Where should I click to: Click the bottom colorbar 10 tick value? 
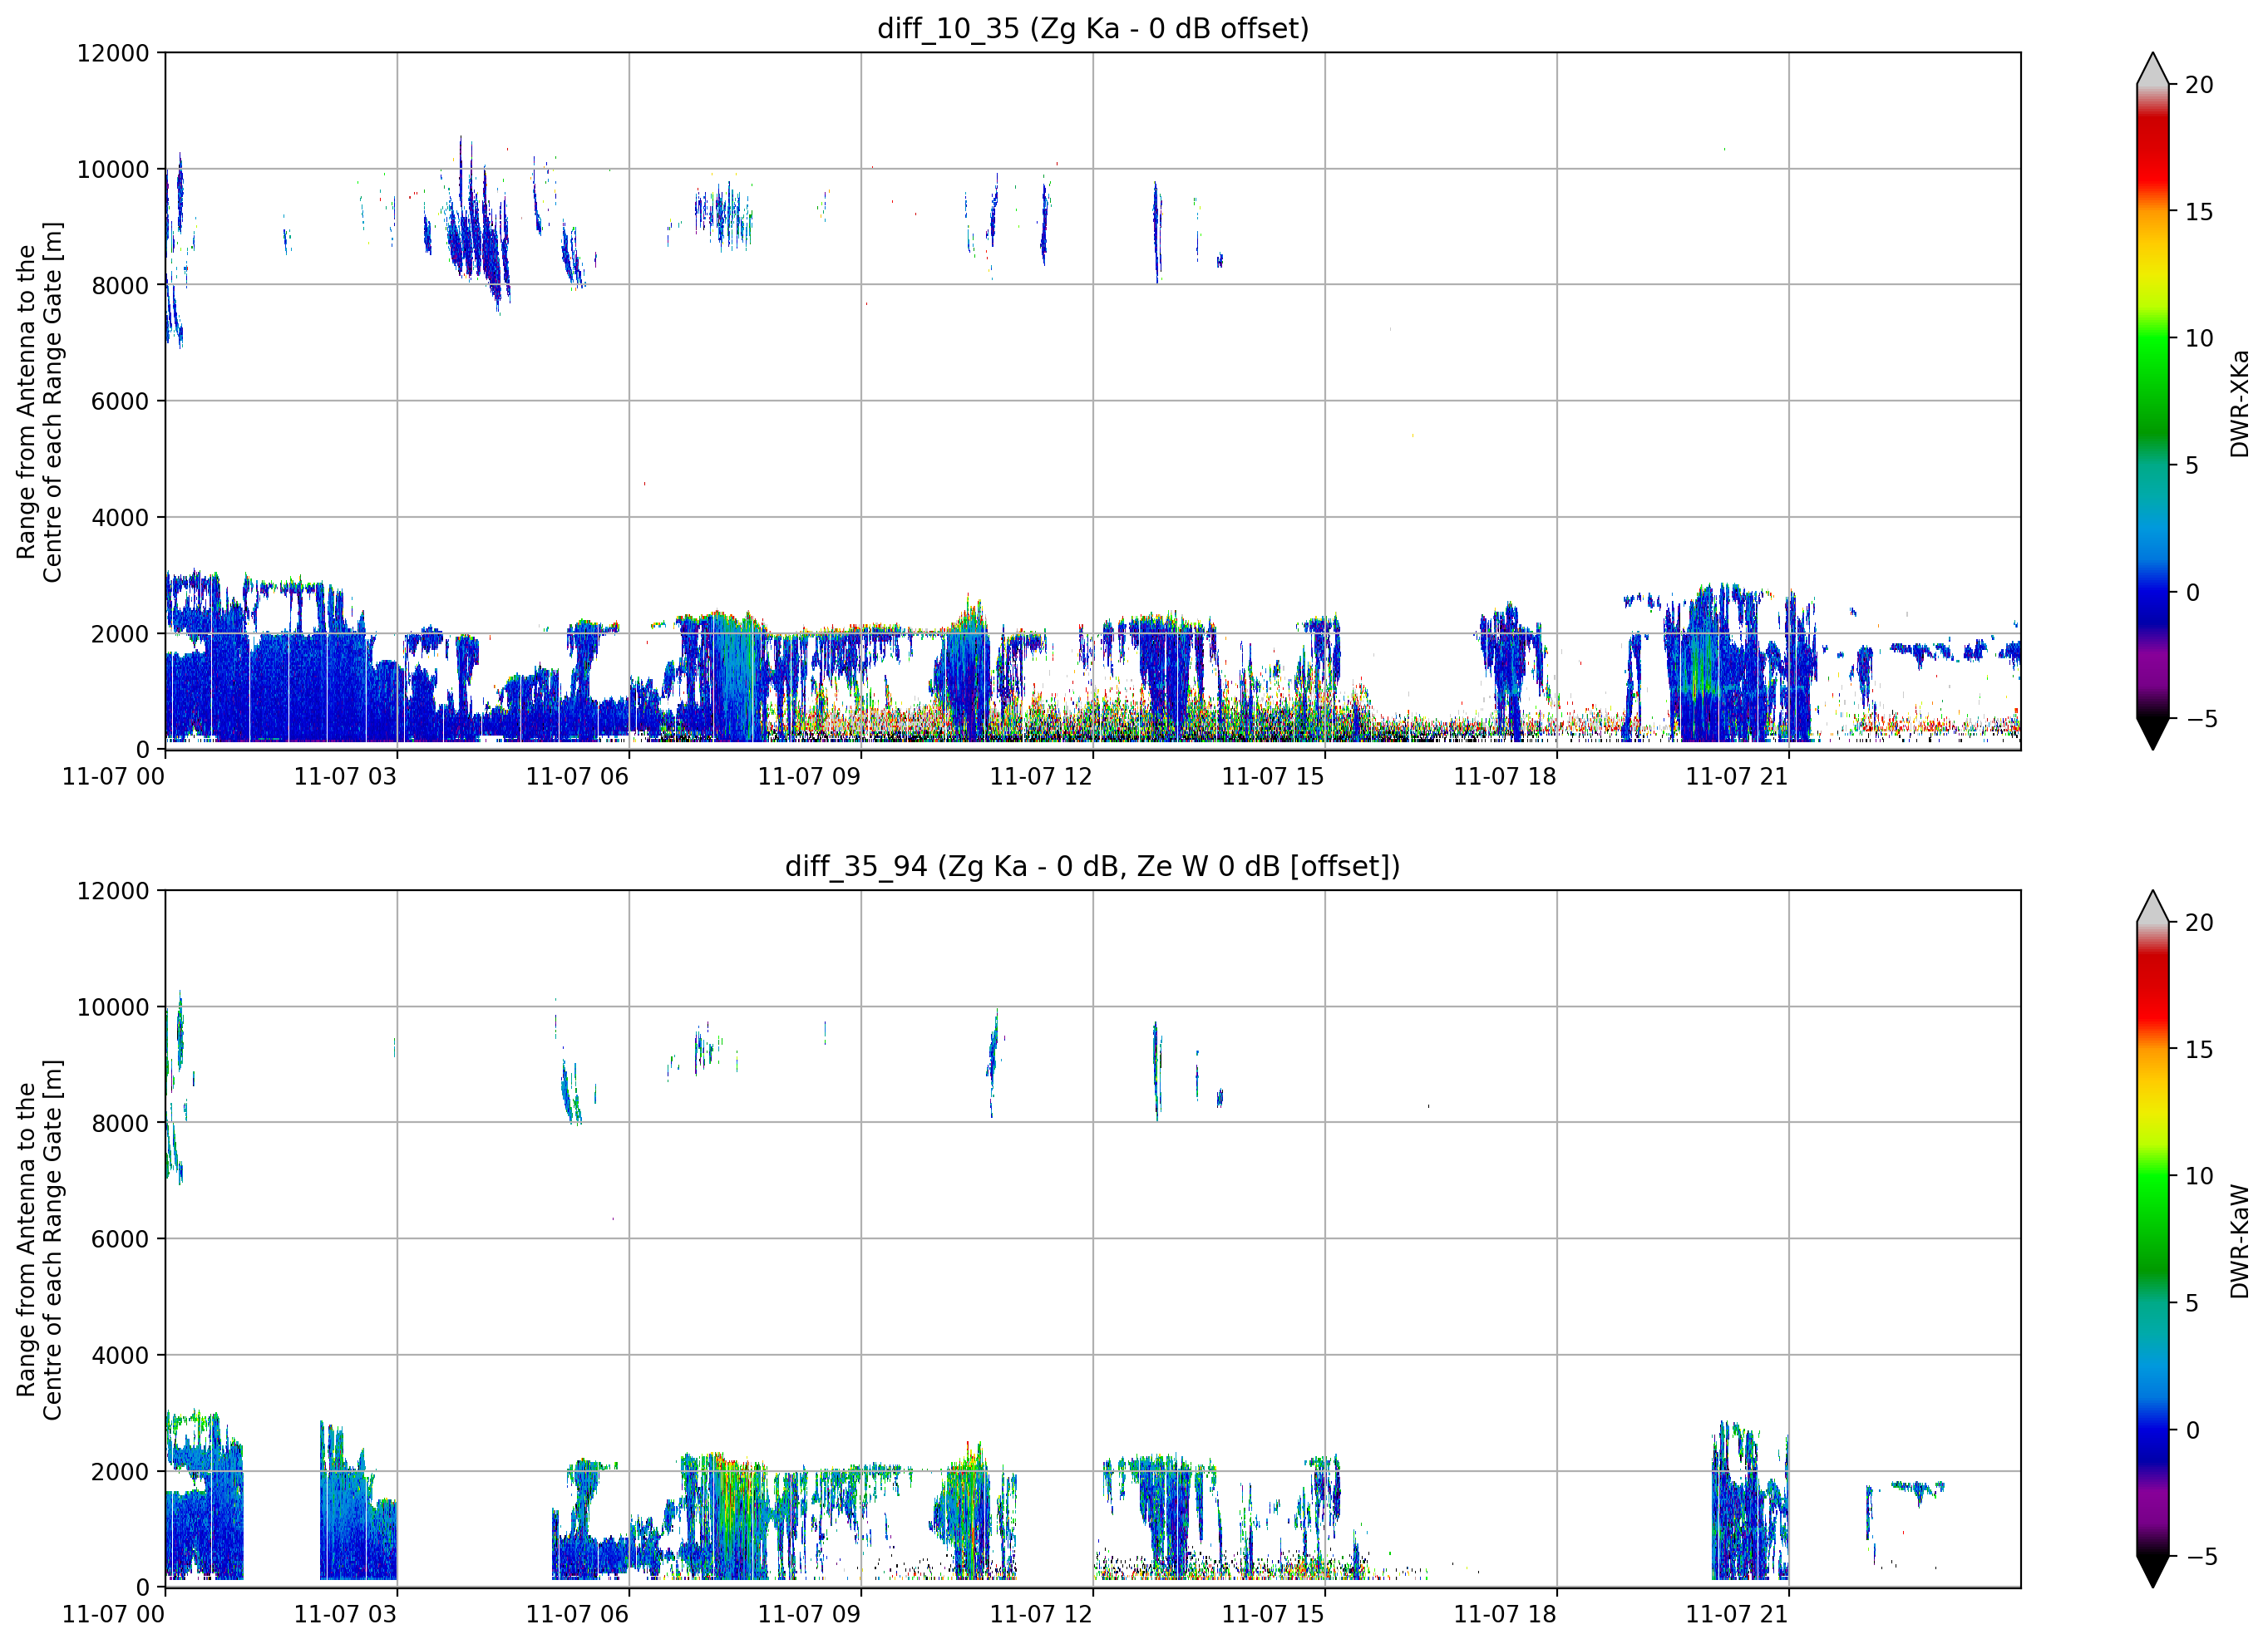[2199, 1177]
